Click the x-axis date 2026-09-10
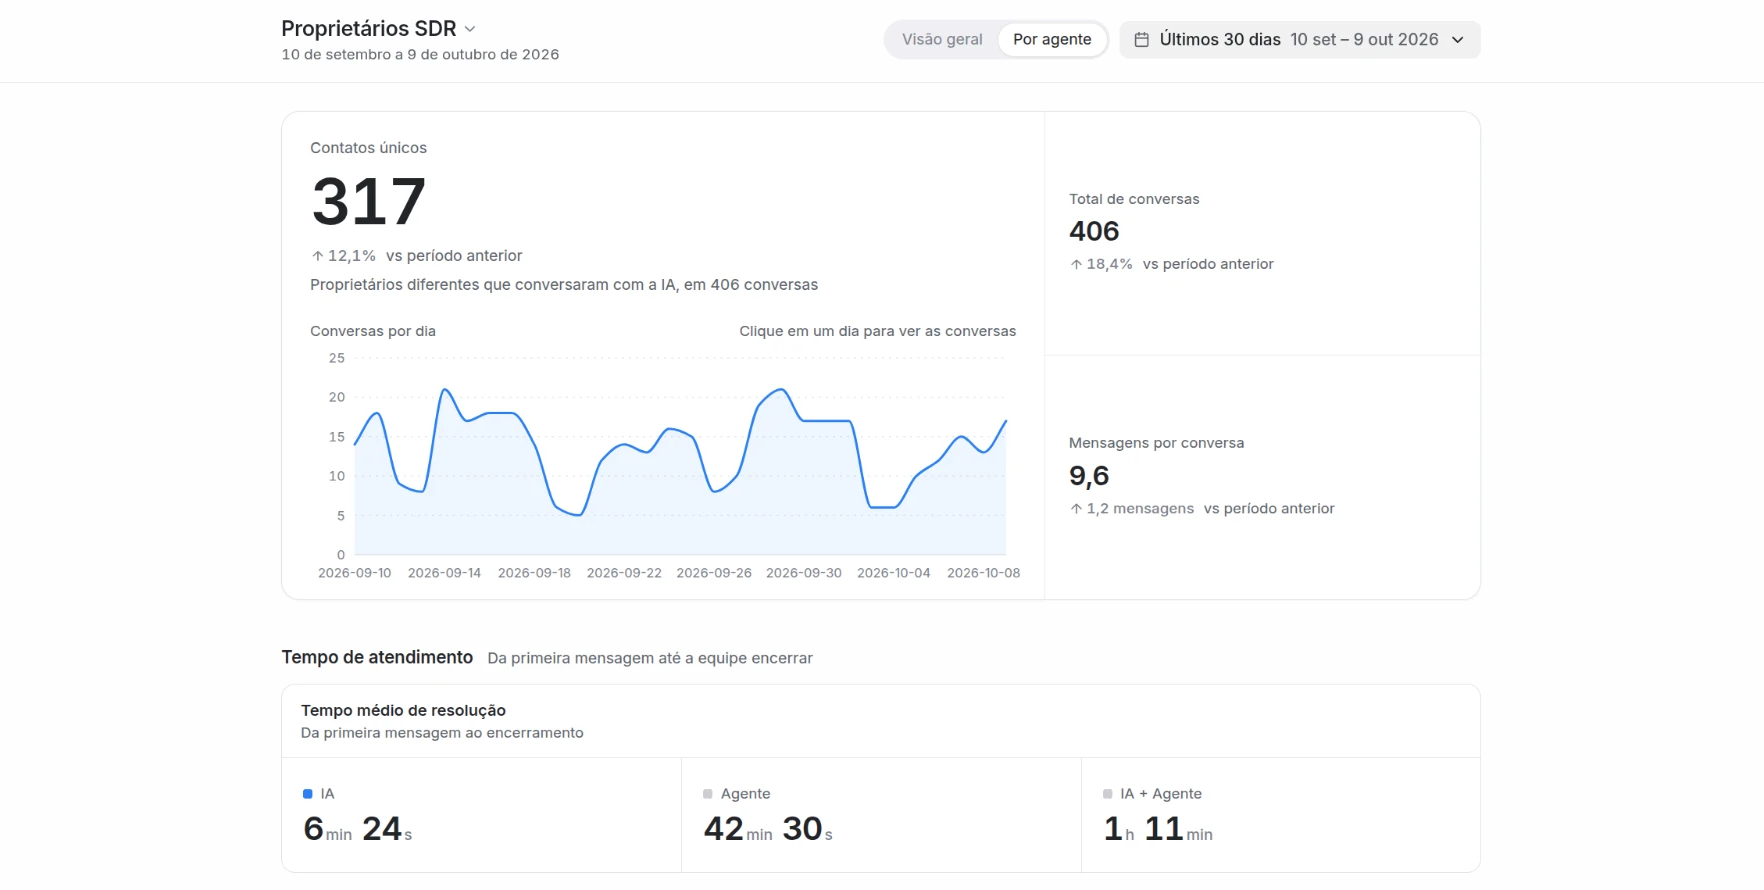Image resolution: width=1764 pixels, height=890 pixels. click(354, 573)
